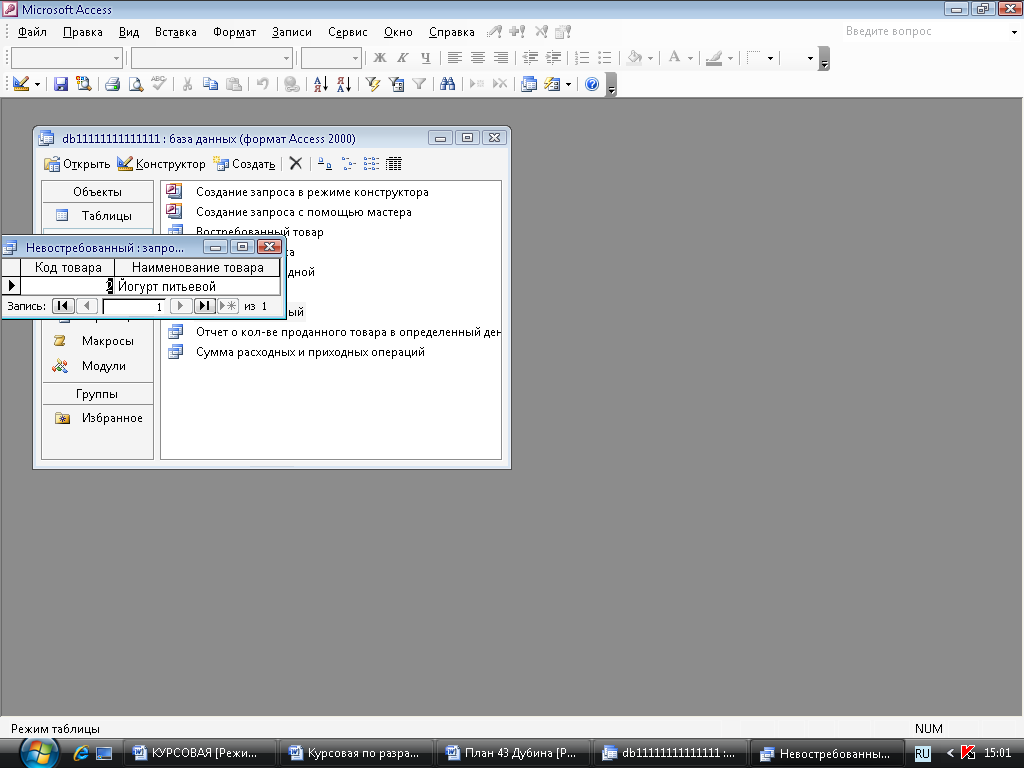Image resolution: width=1024 pixels, height=768 pixels.
Task: Click the file search icon beside Save
Action: (84, 84)
